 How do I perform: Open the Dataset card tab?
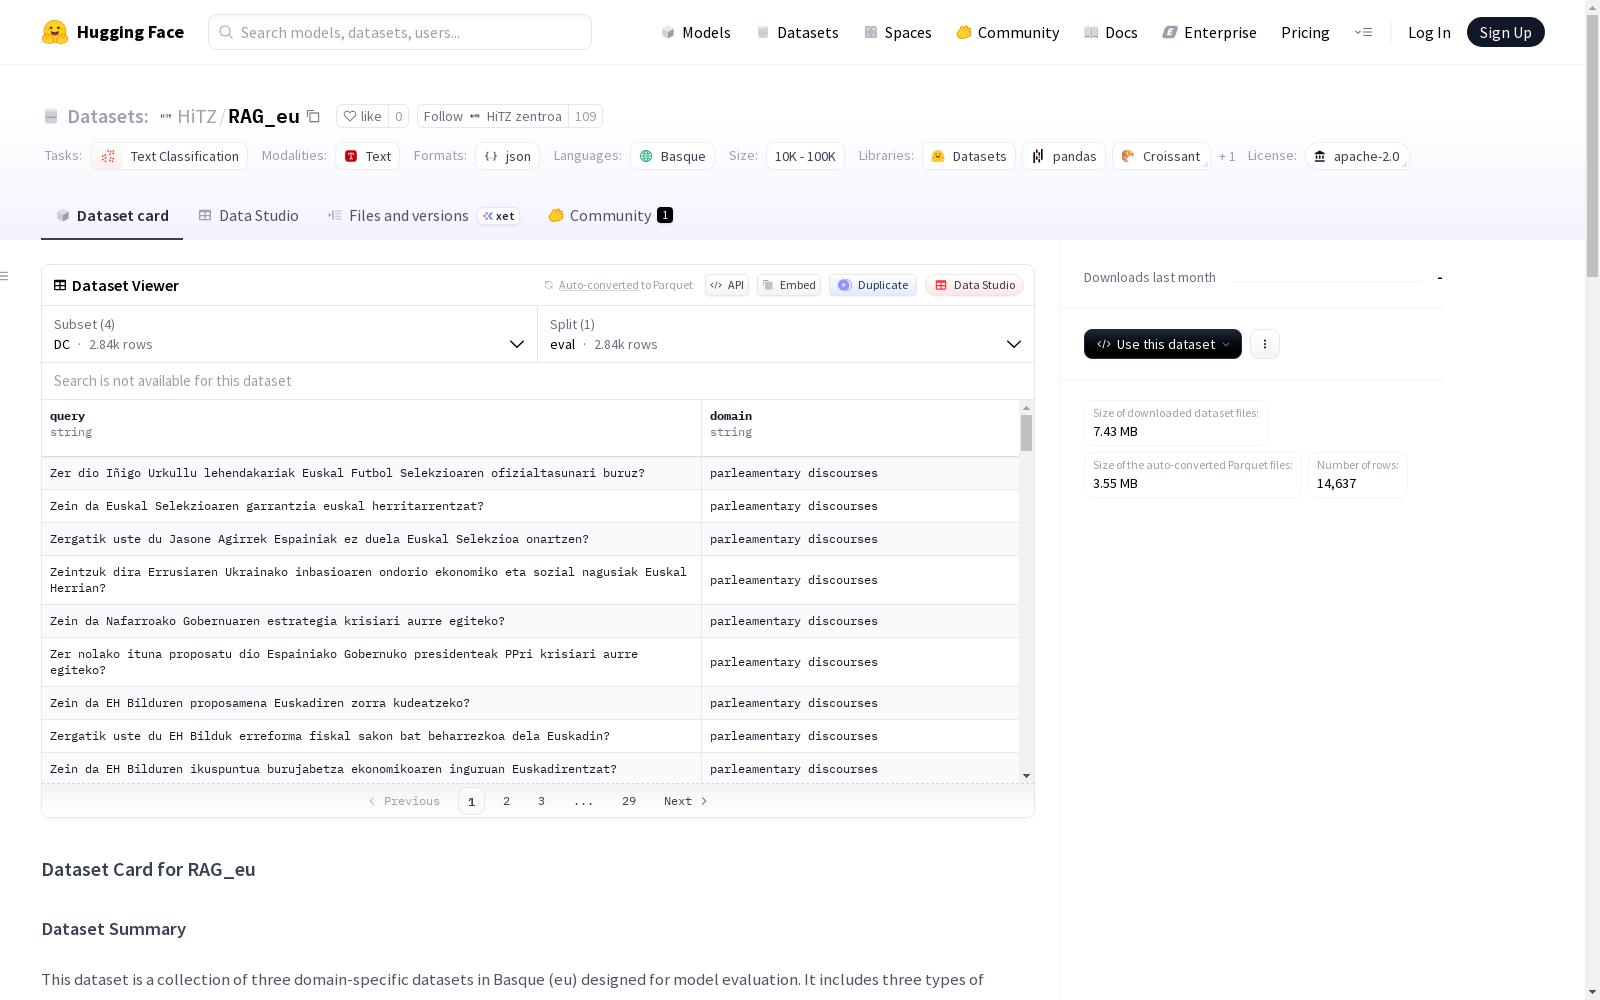pos(112,216)
